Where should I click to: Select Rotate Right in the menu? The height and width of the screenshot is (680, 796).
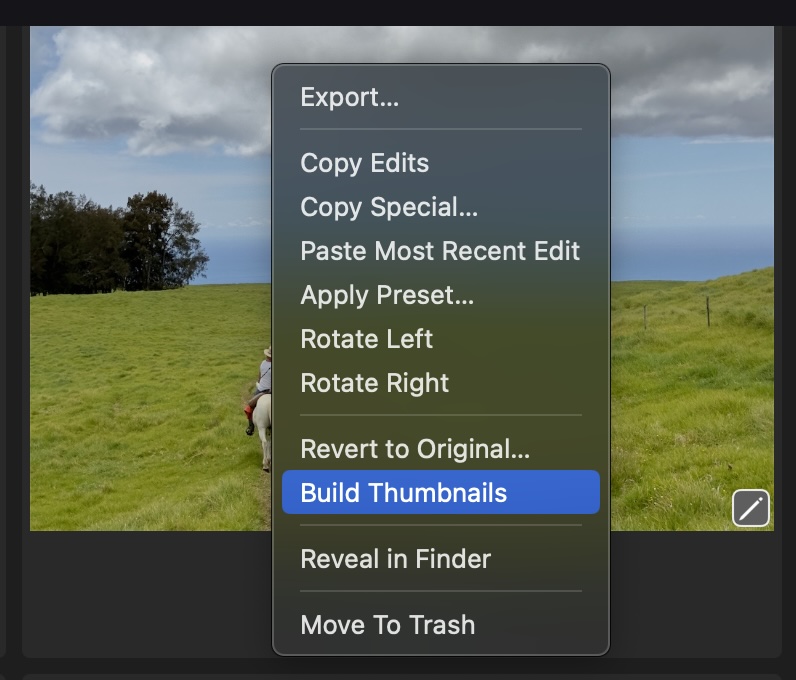tap(374, 383)
